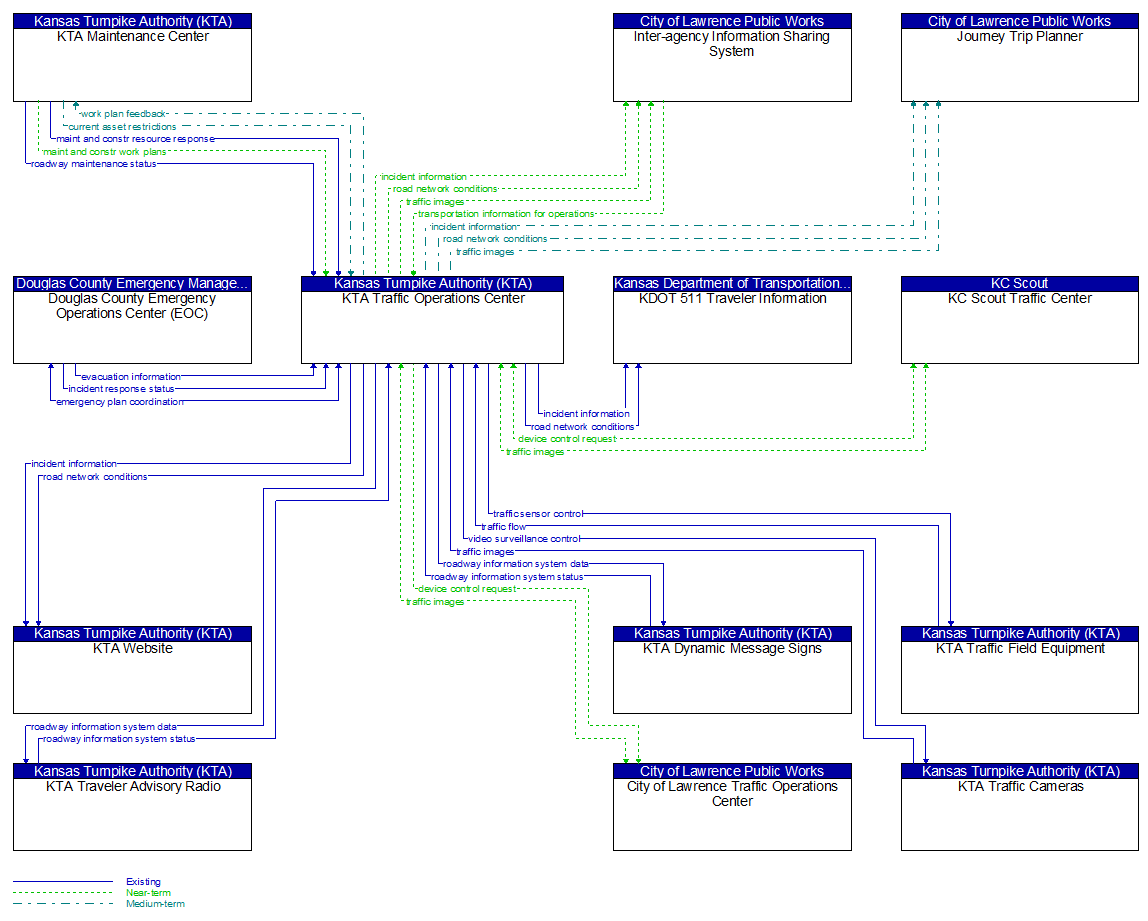The width and height of the screenshot is (1148, 921).
Task: Select the KTA Traffic Cameras node
Action: pos(1020,807)
